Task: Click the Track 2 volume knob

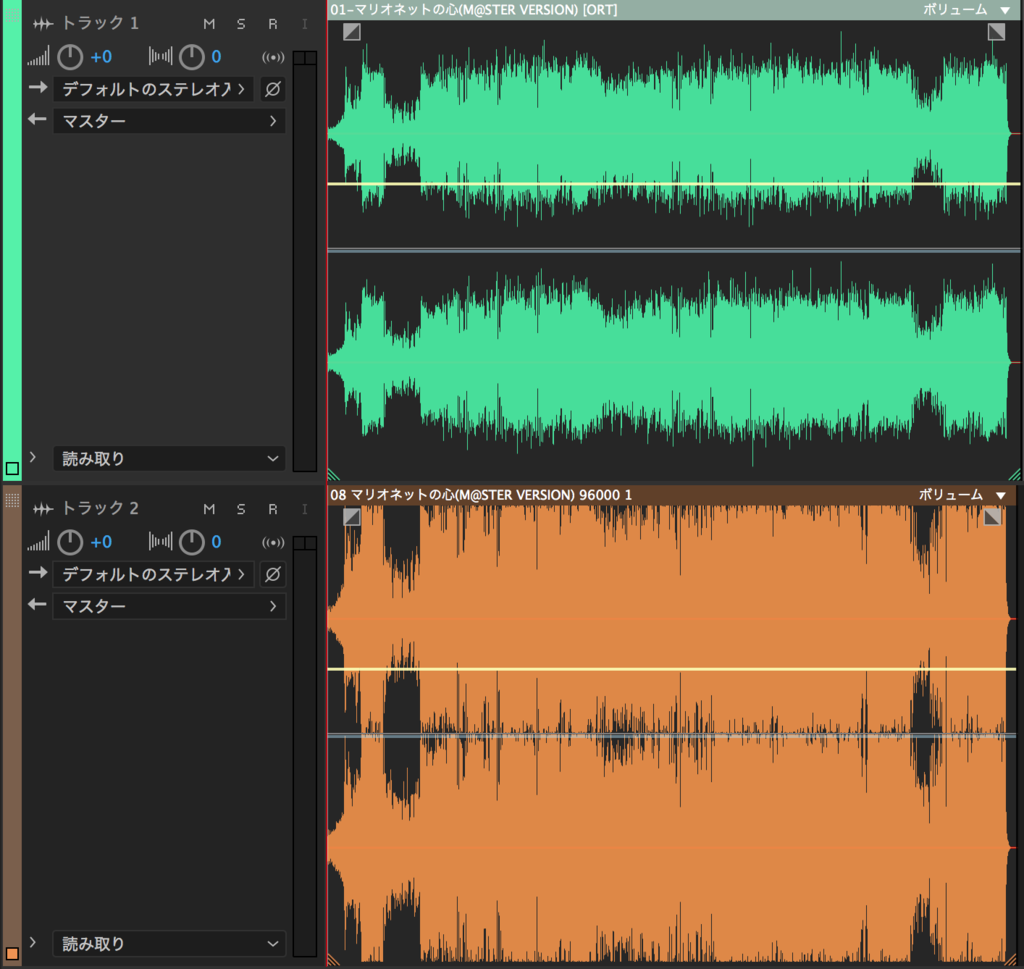Action: click(70, 543)
